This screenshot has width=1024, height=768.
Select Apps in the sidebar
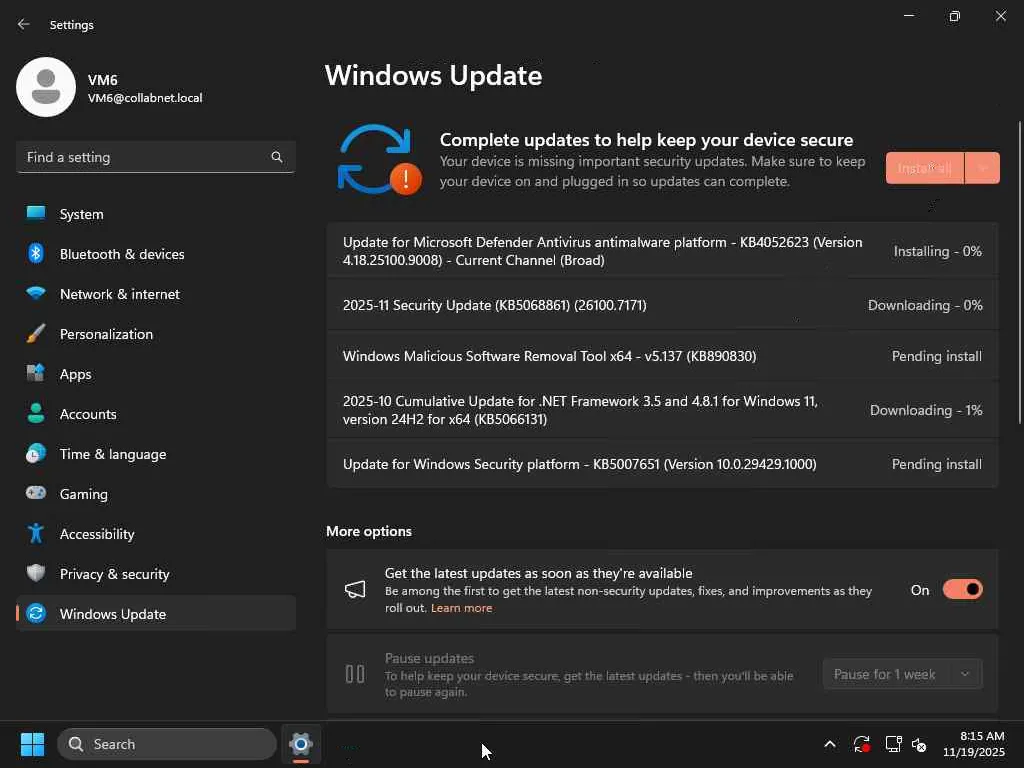(x=156, y=374)
